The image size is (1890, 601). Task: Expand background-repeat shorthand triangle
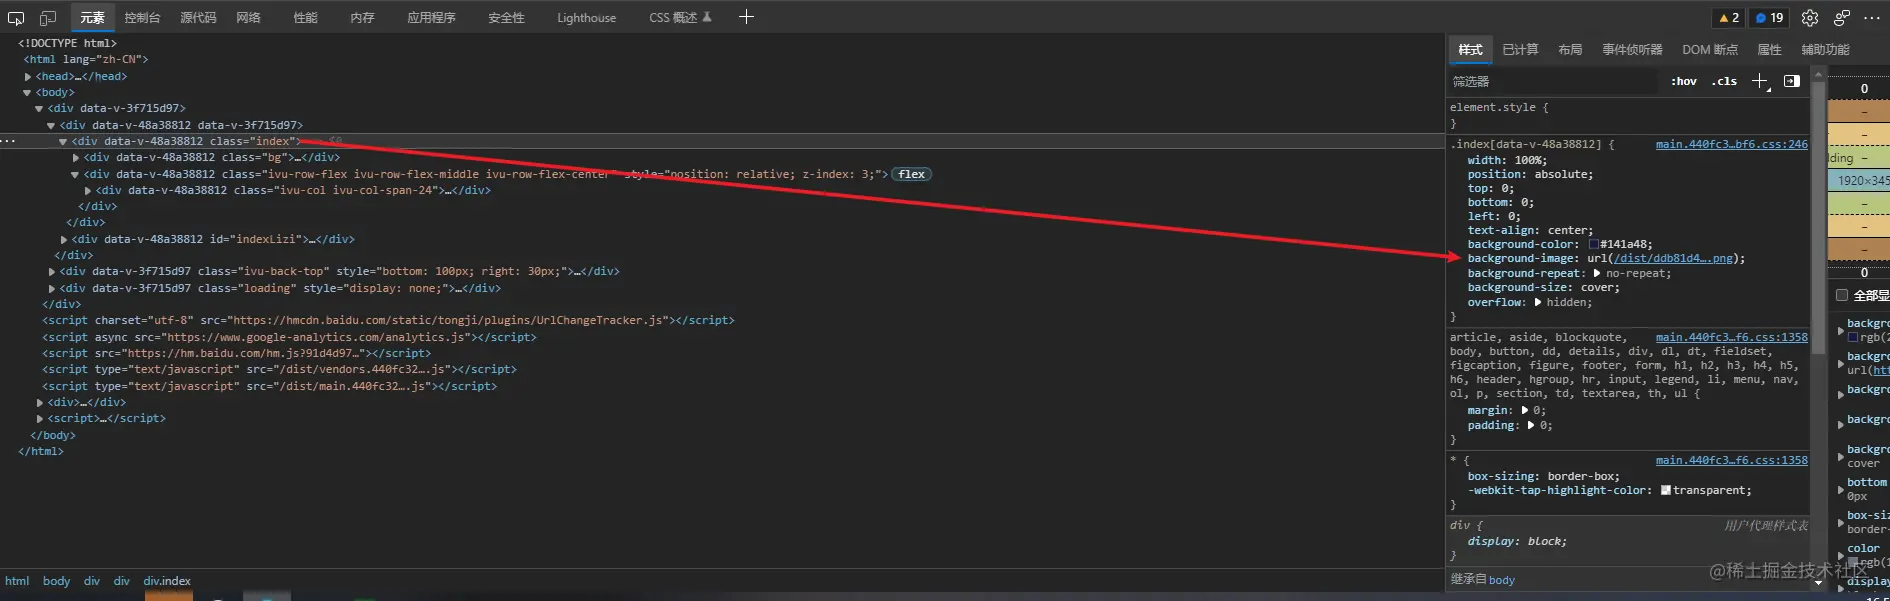click(1597, 273)
